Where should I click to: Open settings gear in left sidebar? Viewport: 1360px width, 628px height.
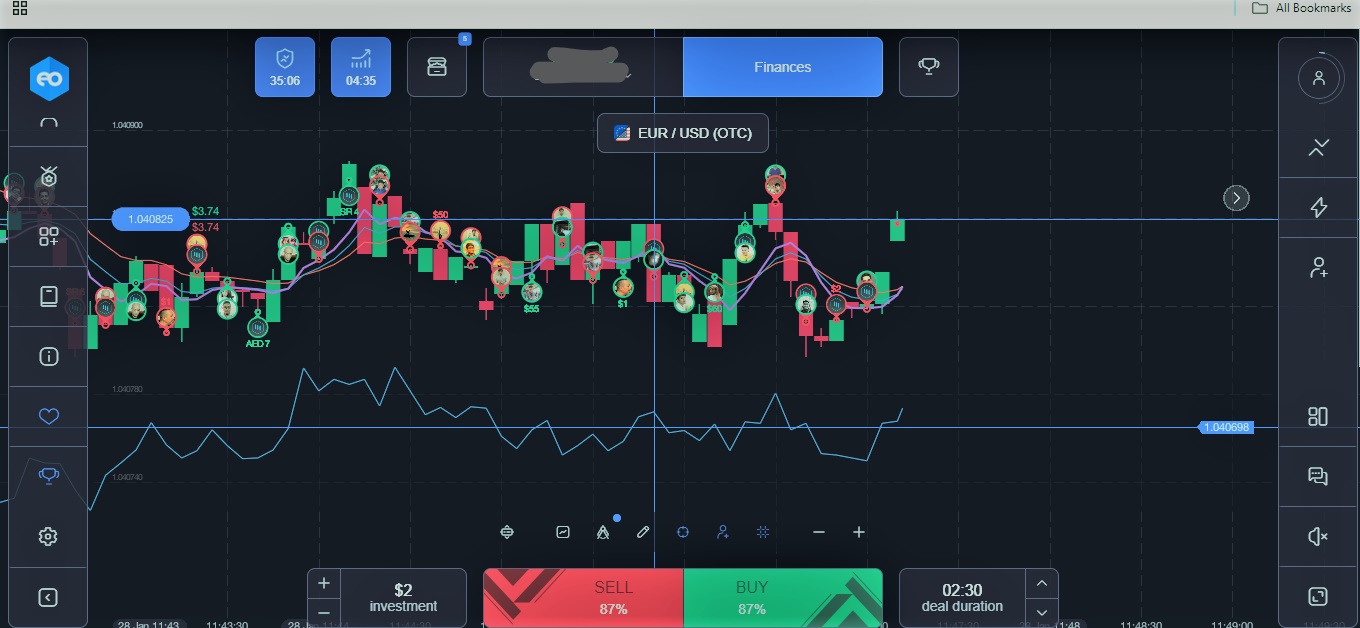[48, 537]
